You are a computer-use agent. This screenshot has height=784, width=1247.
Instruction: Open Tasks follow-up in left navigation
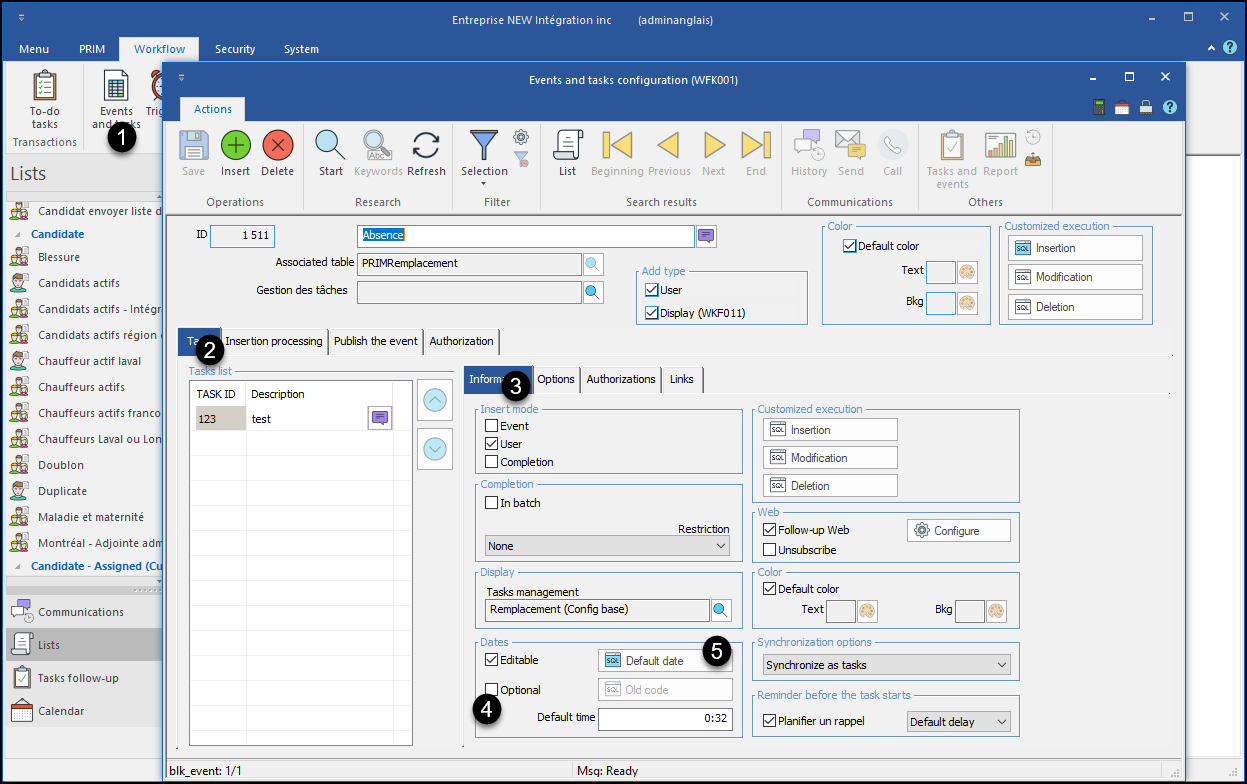click(78, 678)
